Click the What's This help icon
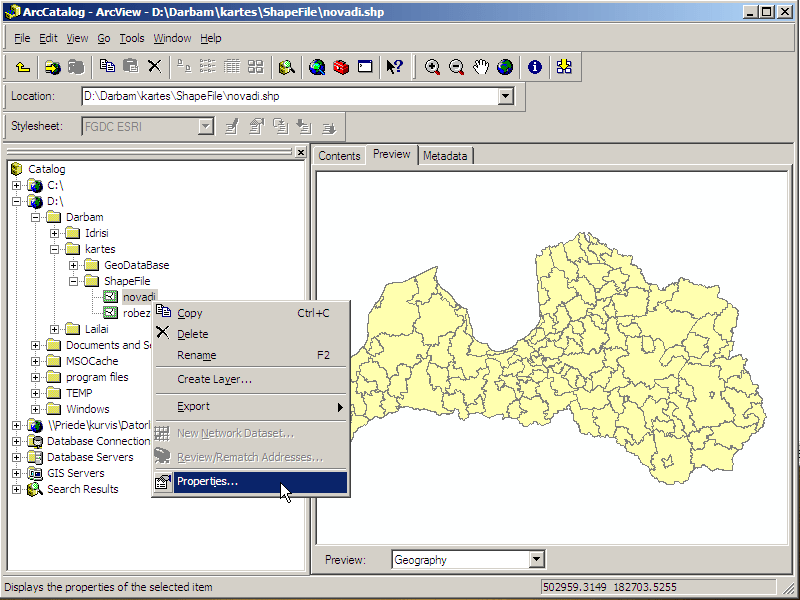The height and width of the screenshot is (600, 800). 394,67
